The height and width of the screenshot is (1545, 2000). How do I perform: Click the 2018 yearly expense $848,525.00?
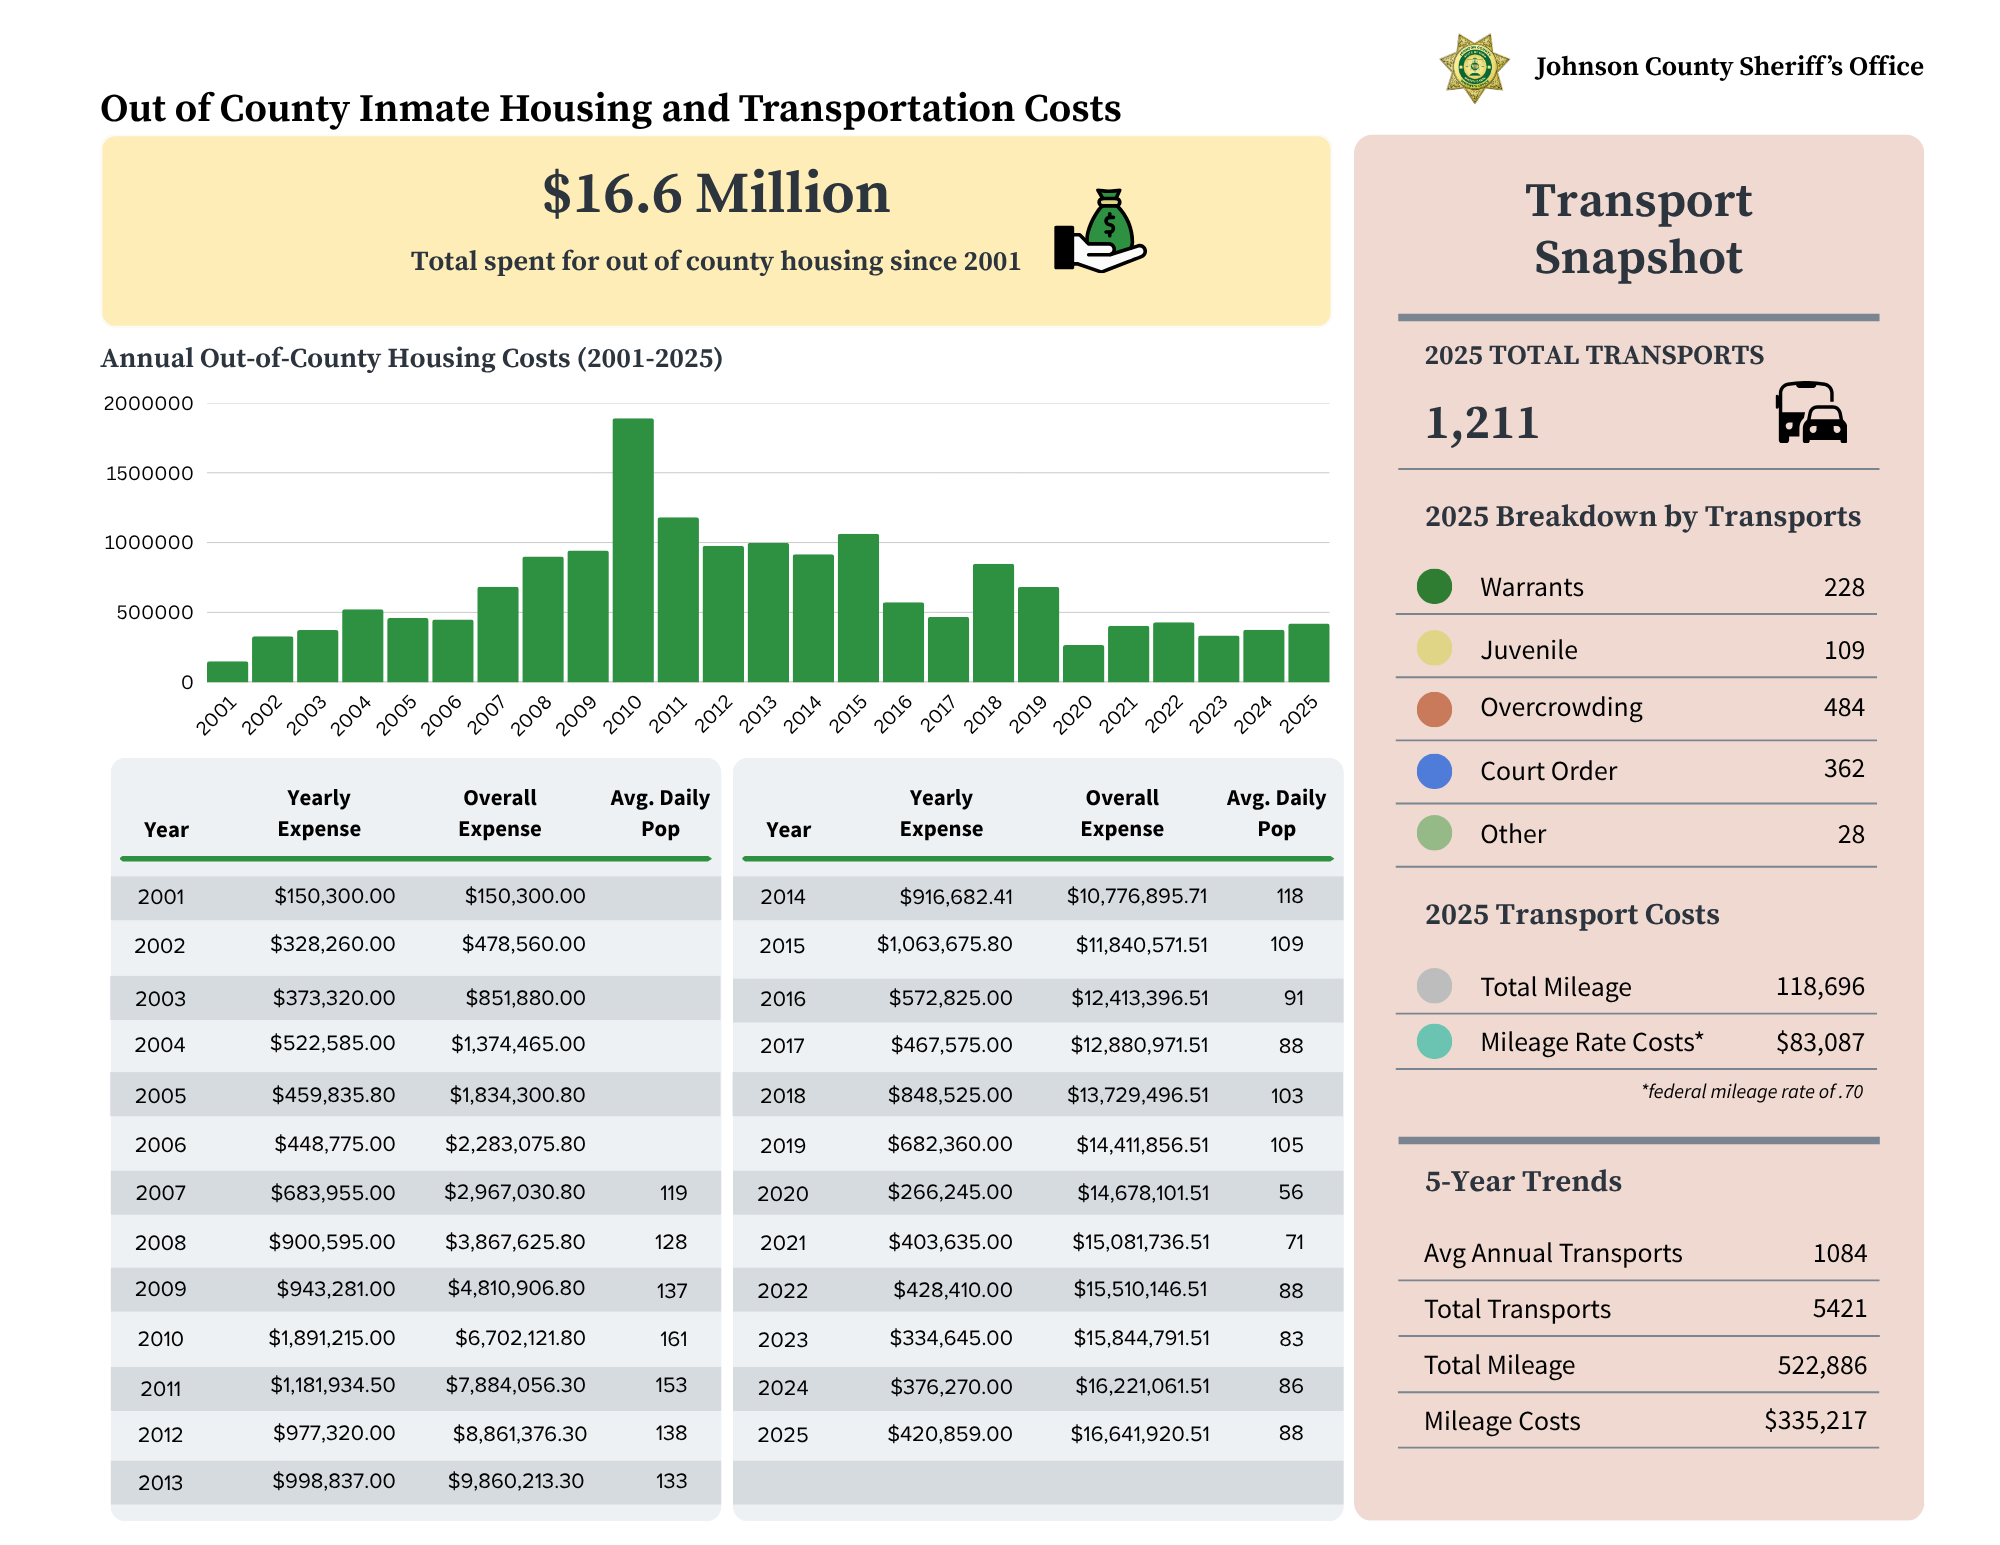[950, 1095]
